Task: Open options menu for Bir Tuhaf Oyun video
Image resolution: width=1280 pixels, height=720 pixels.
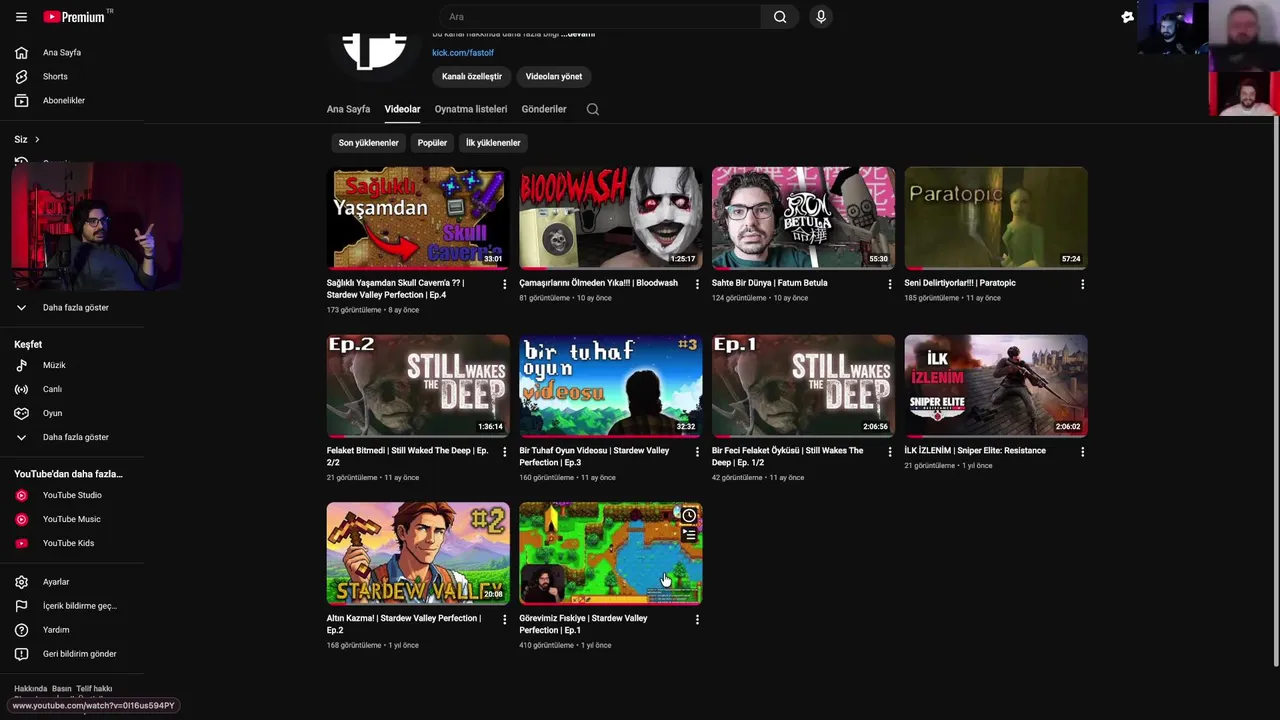Action: 697,452
